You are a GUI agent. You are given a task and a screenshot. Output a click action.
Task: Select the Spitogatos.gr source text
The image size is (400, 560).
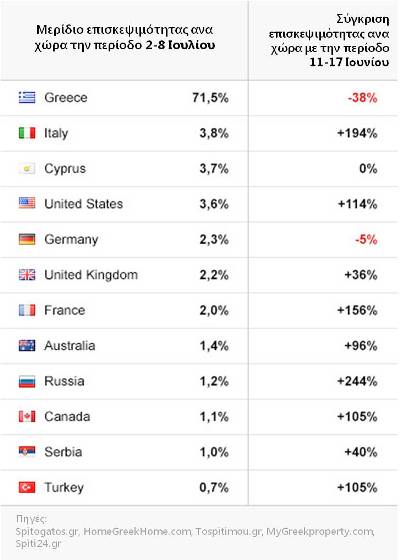point(47,531)
